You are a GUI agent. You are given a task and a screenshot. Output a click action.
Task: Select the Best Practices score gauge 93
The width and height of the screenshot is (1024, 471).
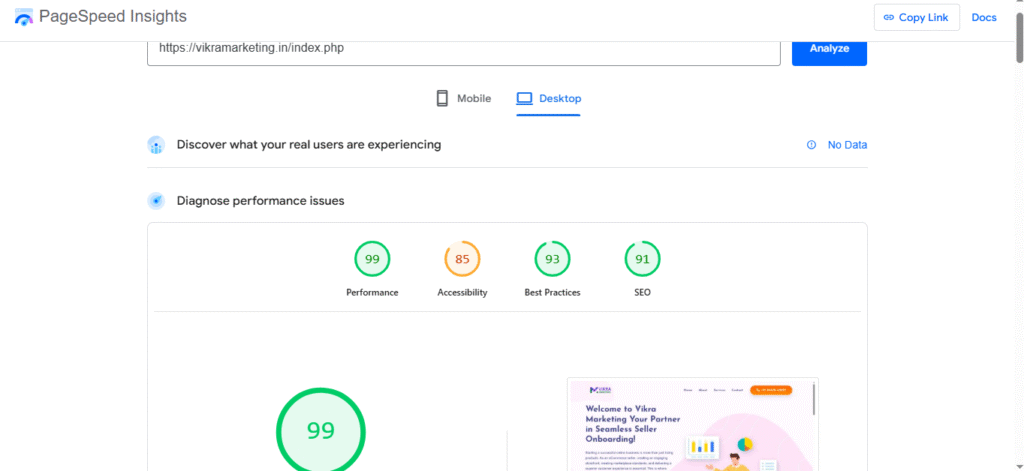click(x=552, y=260)
